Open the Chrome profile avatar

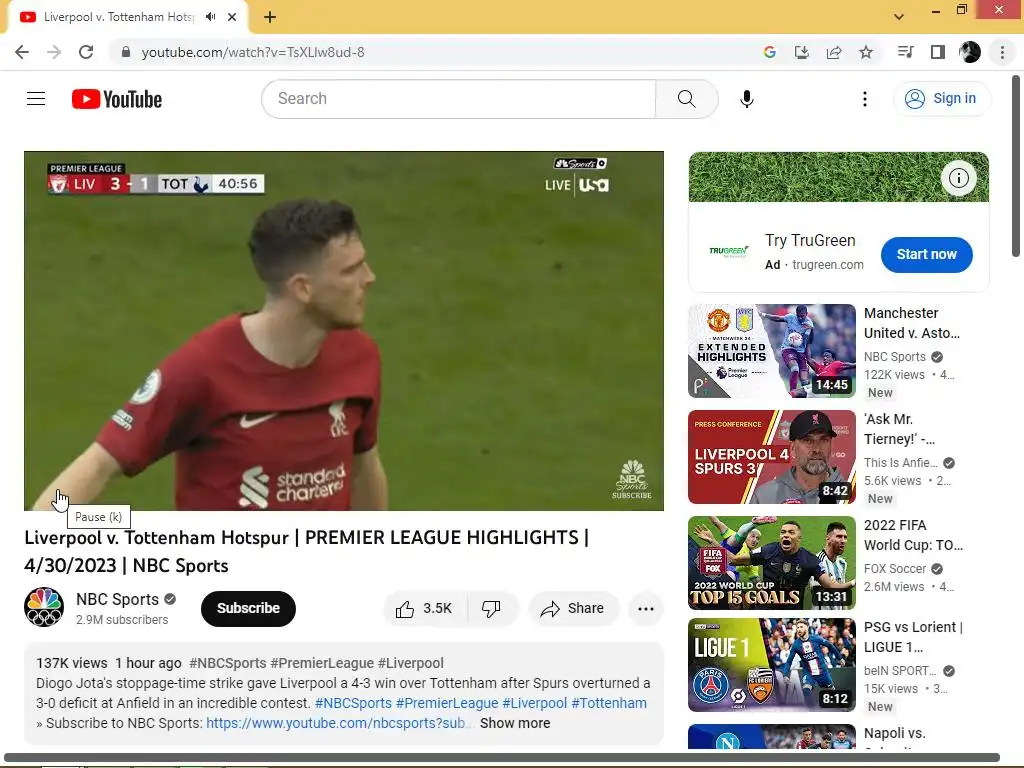point(970,52)
